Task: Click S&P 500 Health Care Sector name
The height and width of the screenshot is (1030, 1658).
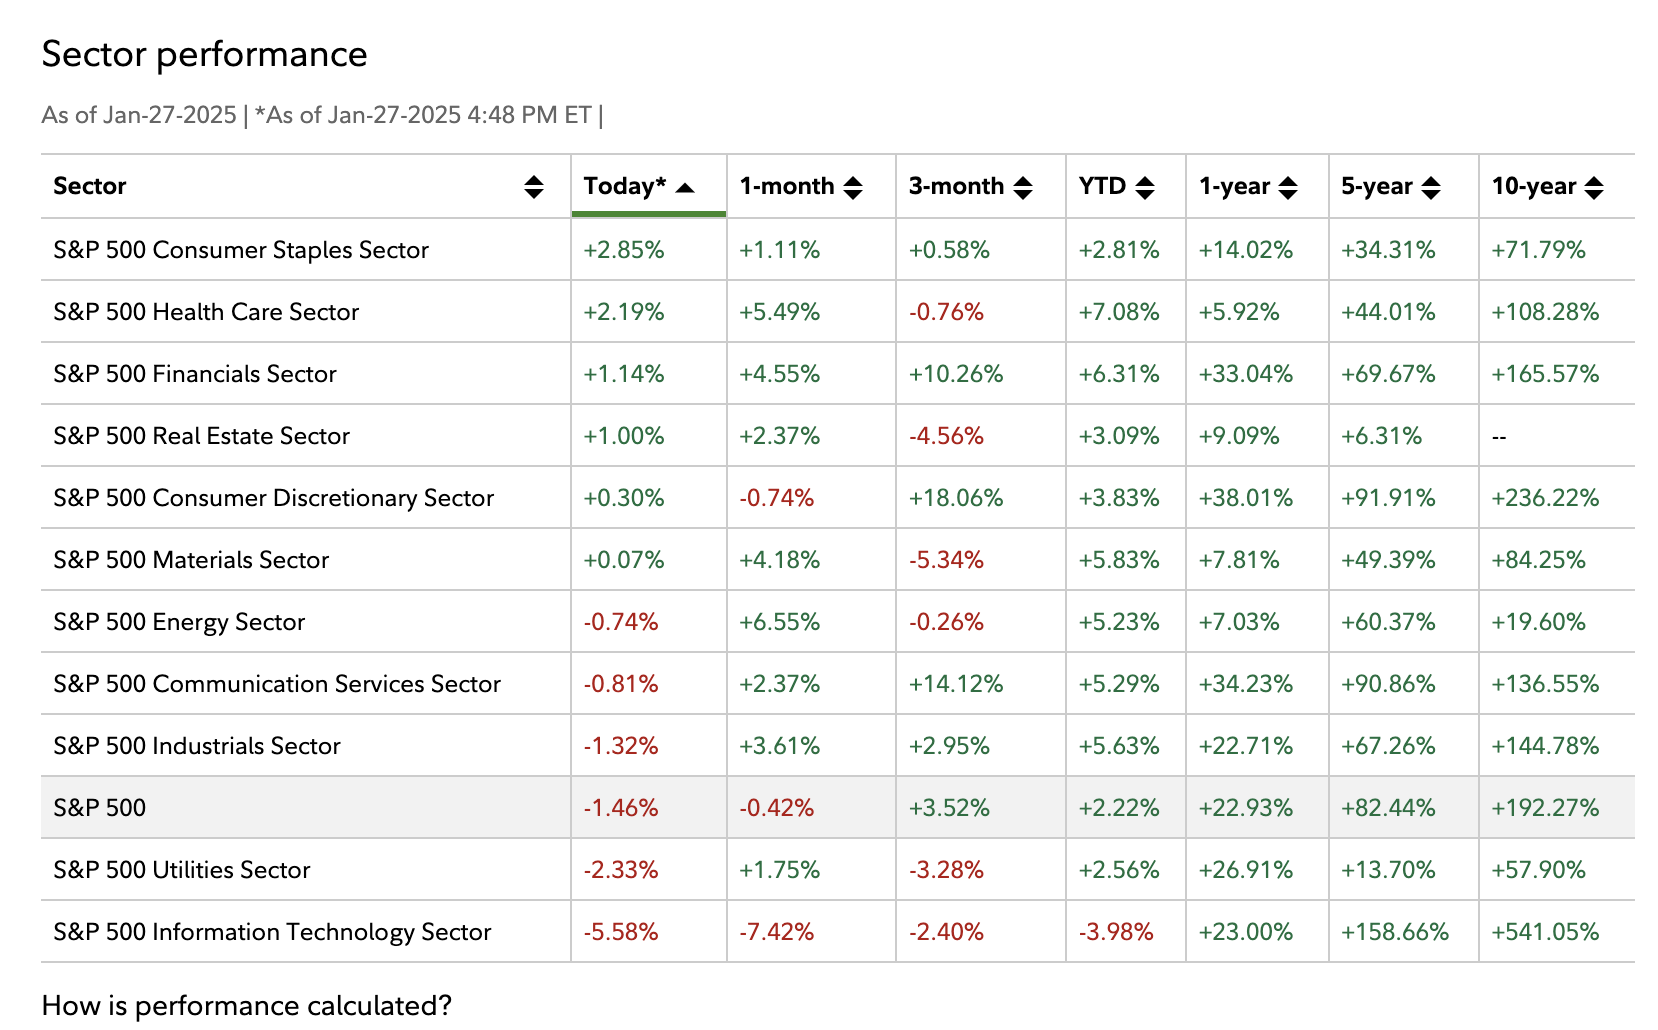Action: click(206, 312)
